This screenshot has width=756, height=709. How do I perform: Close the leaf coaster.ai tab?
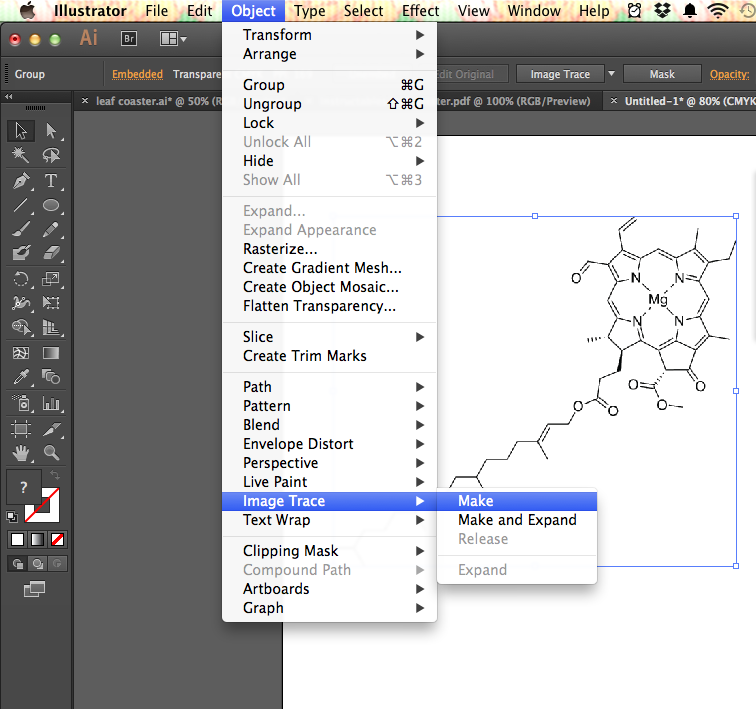85,101
